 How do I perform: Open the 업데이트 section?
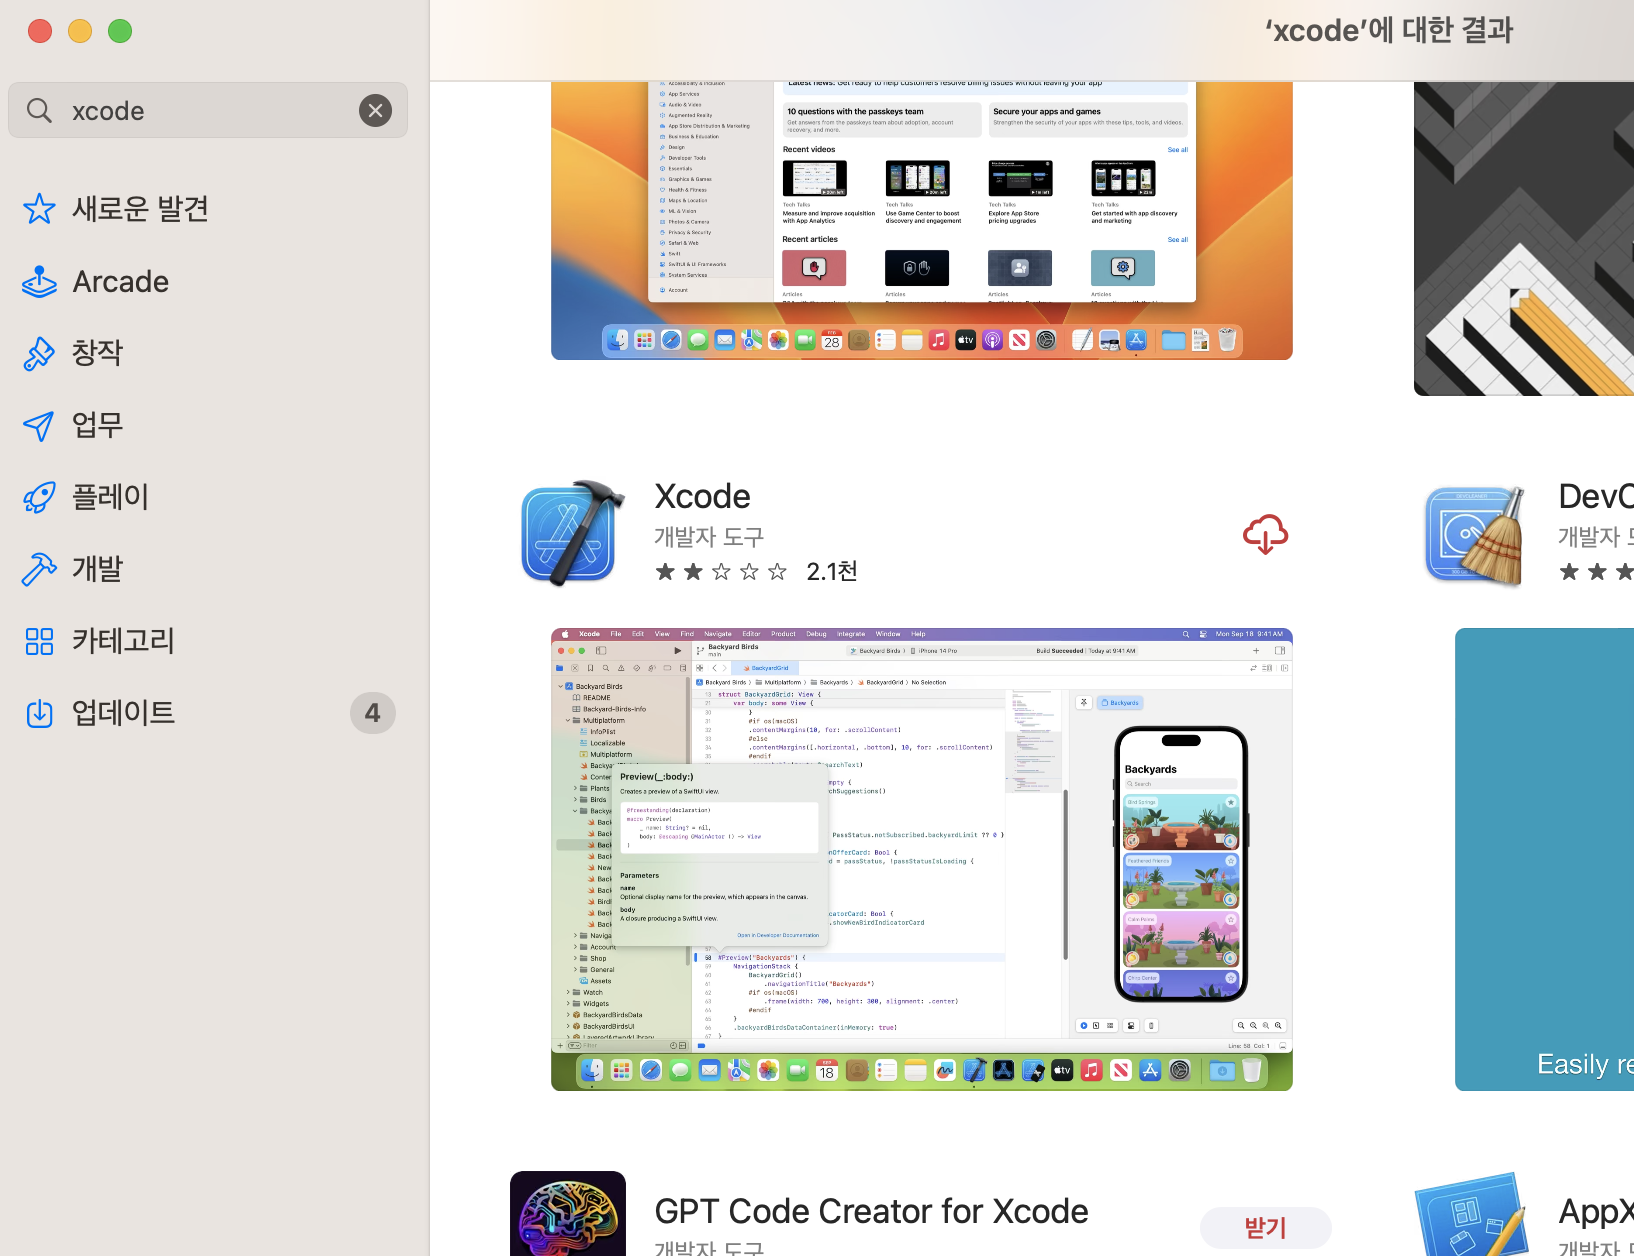(x=123, y=713)
